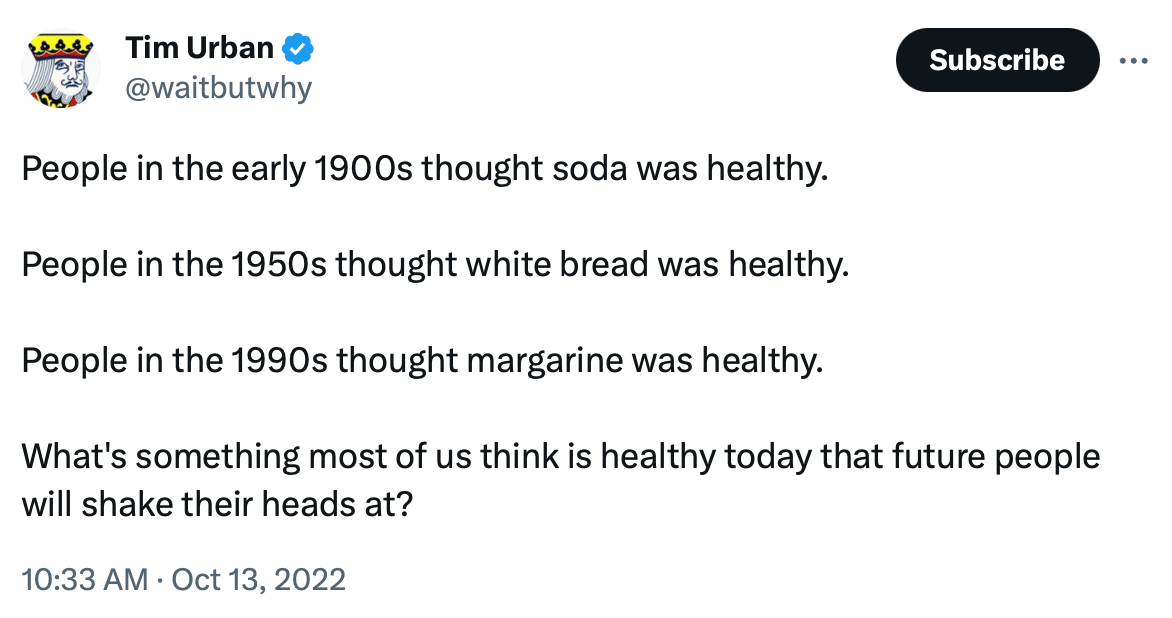Screen dimensions: 1172x618
Task: Click the blue verified checkmark badge
Action: (x=297, y=49)
